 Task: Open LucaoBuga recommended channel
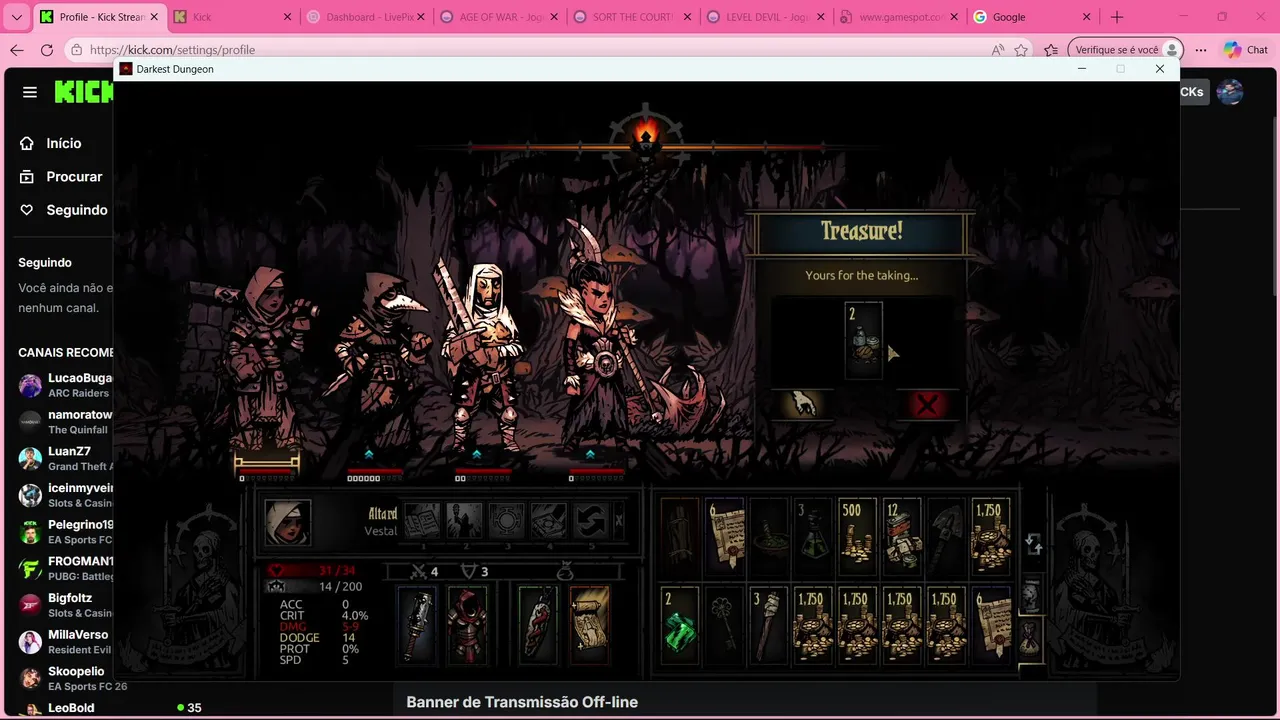pos(65,385)
